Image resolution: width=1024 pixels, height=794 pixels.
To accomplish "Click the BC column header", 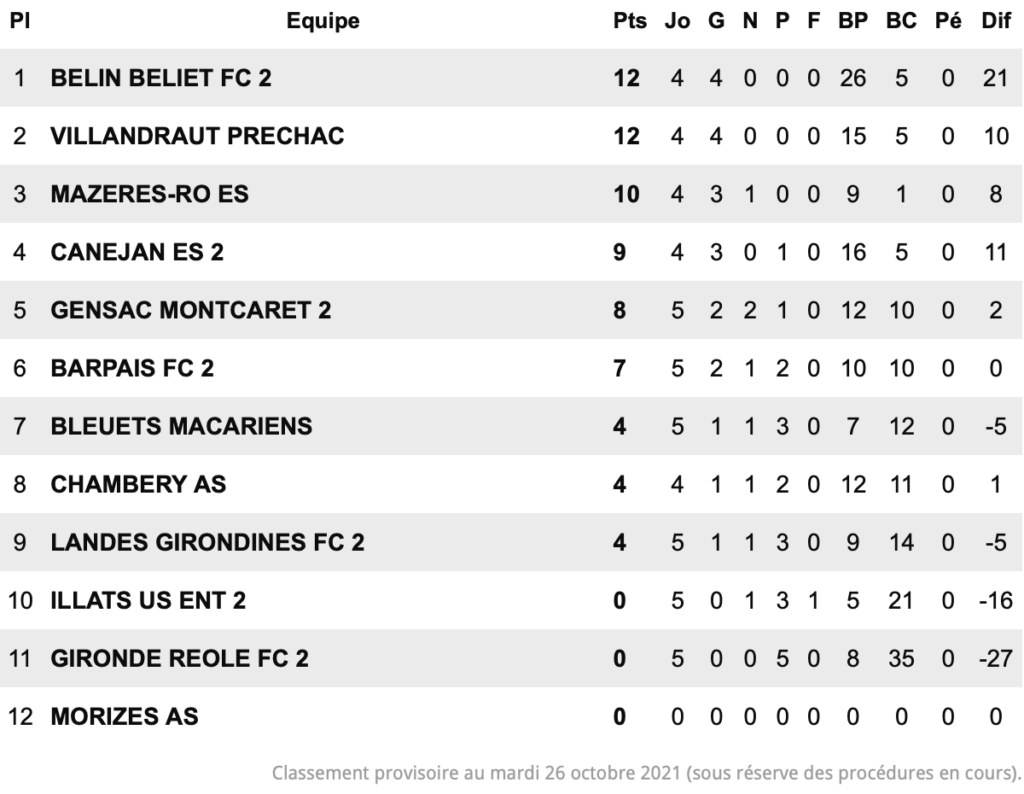I will click(901, 21).
